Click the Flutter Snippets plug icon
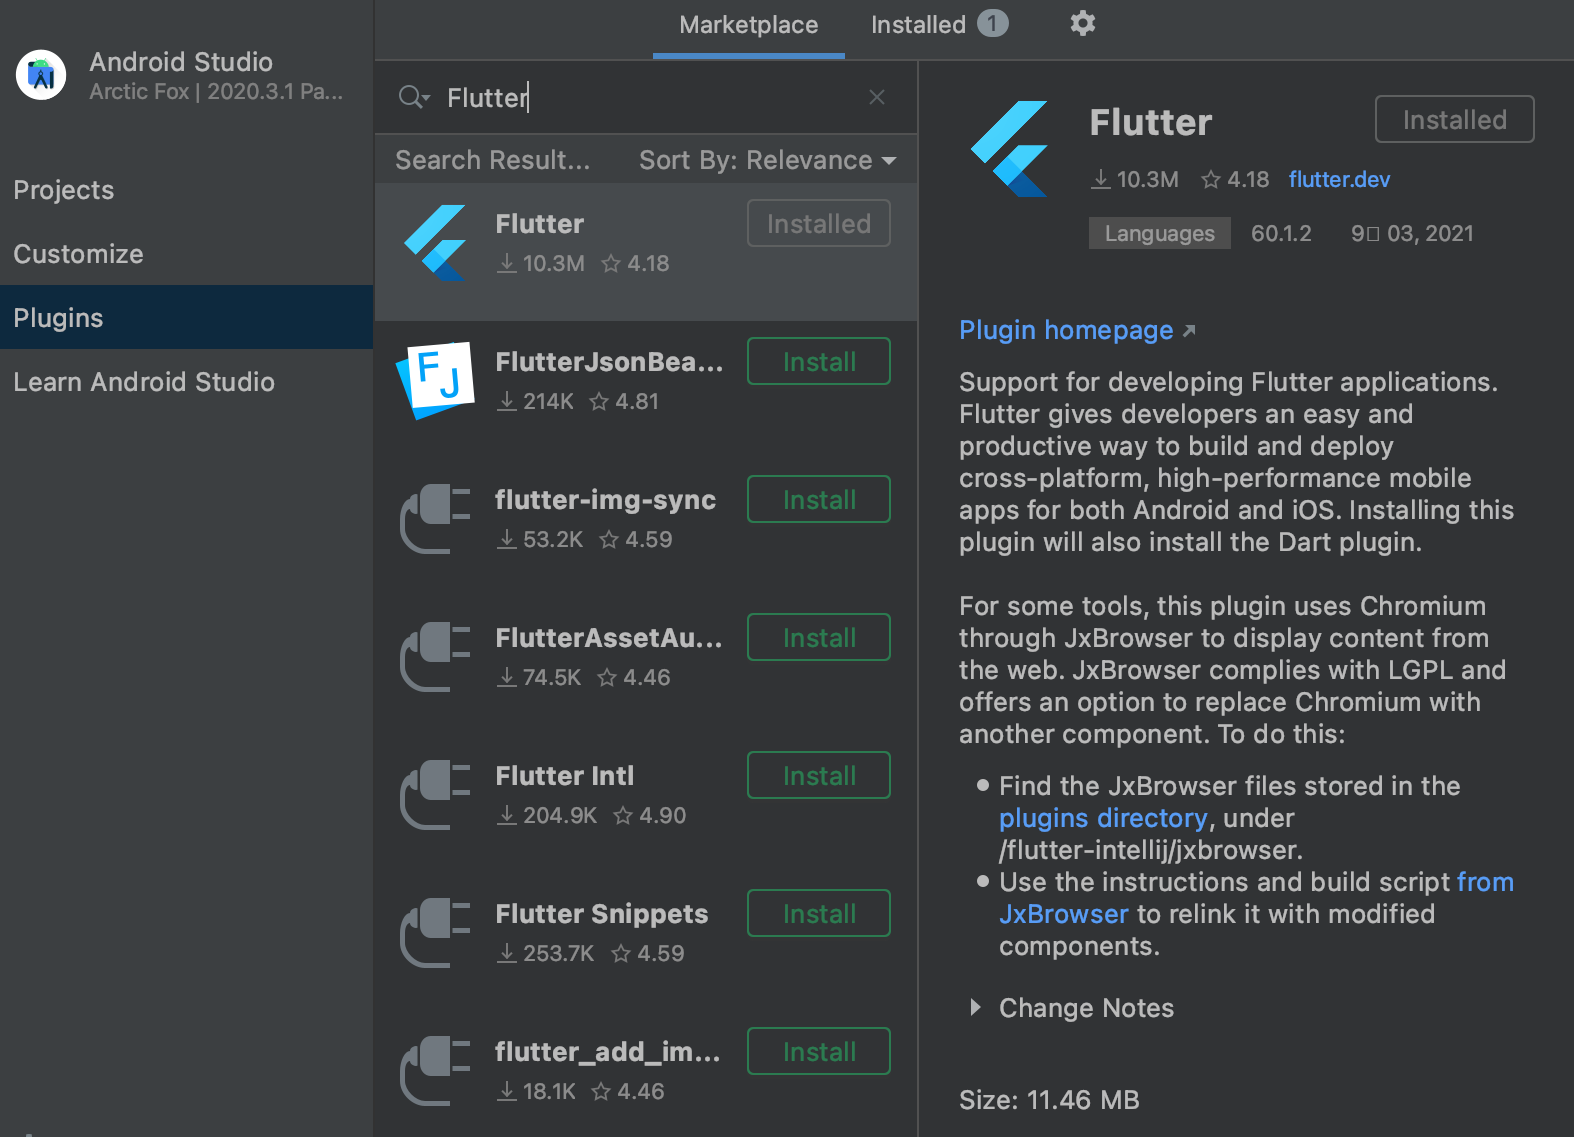This screenshot has height=1137, width=1574. (435, 933)
